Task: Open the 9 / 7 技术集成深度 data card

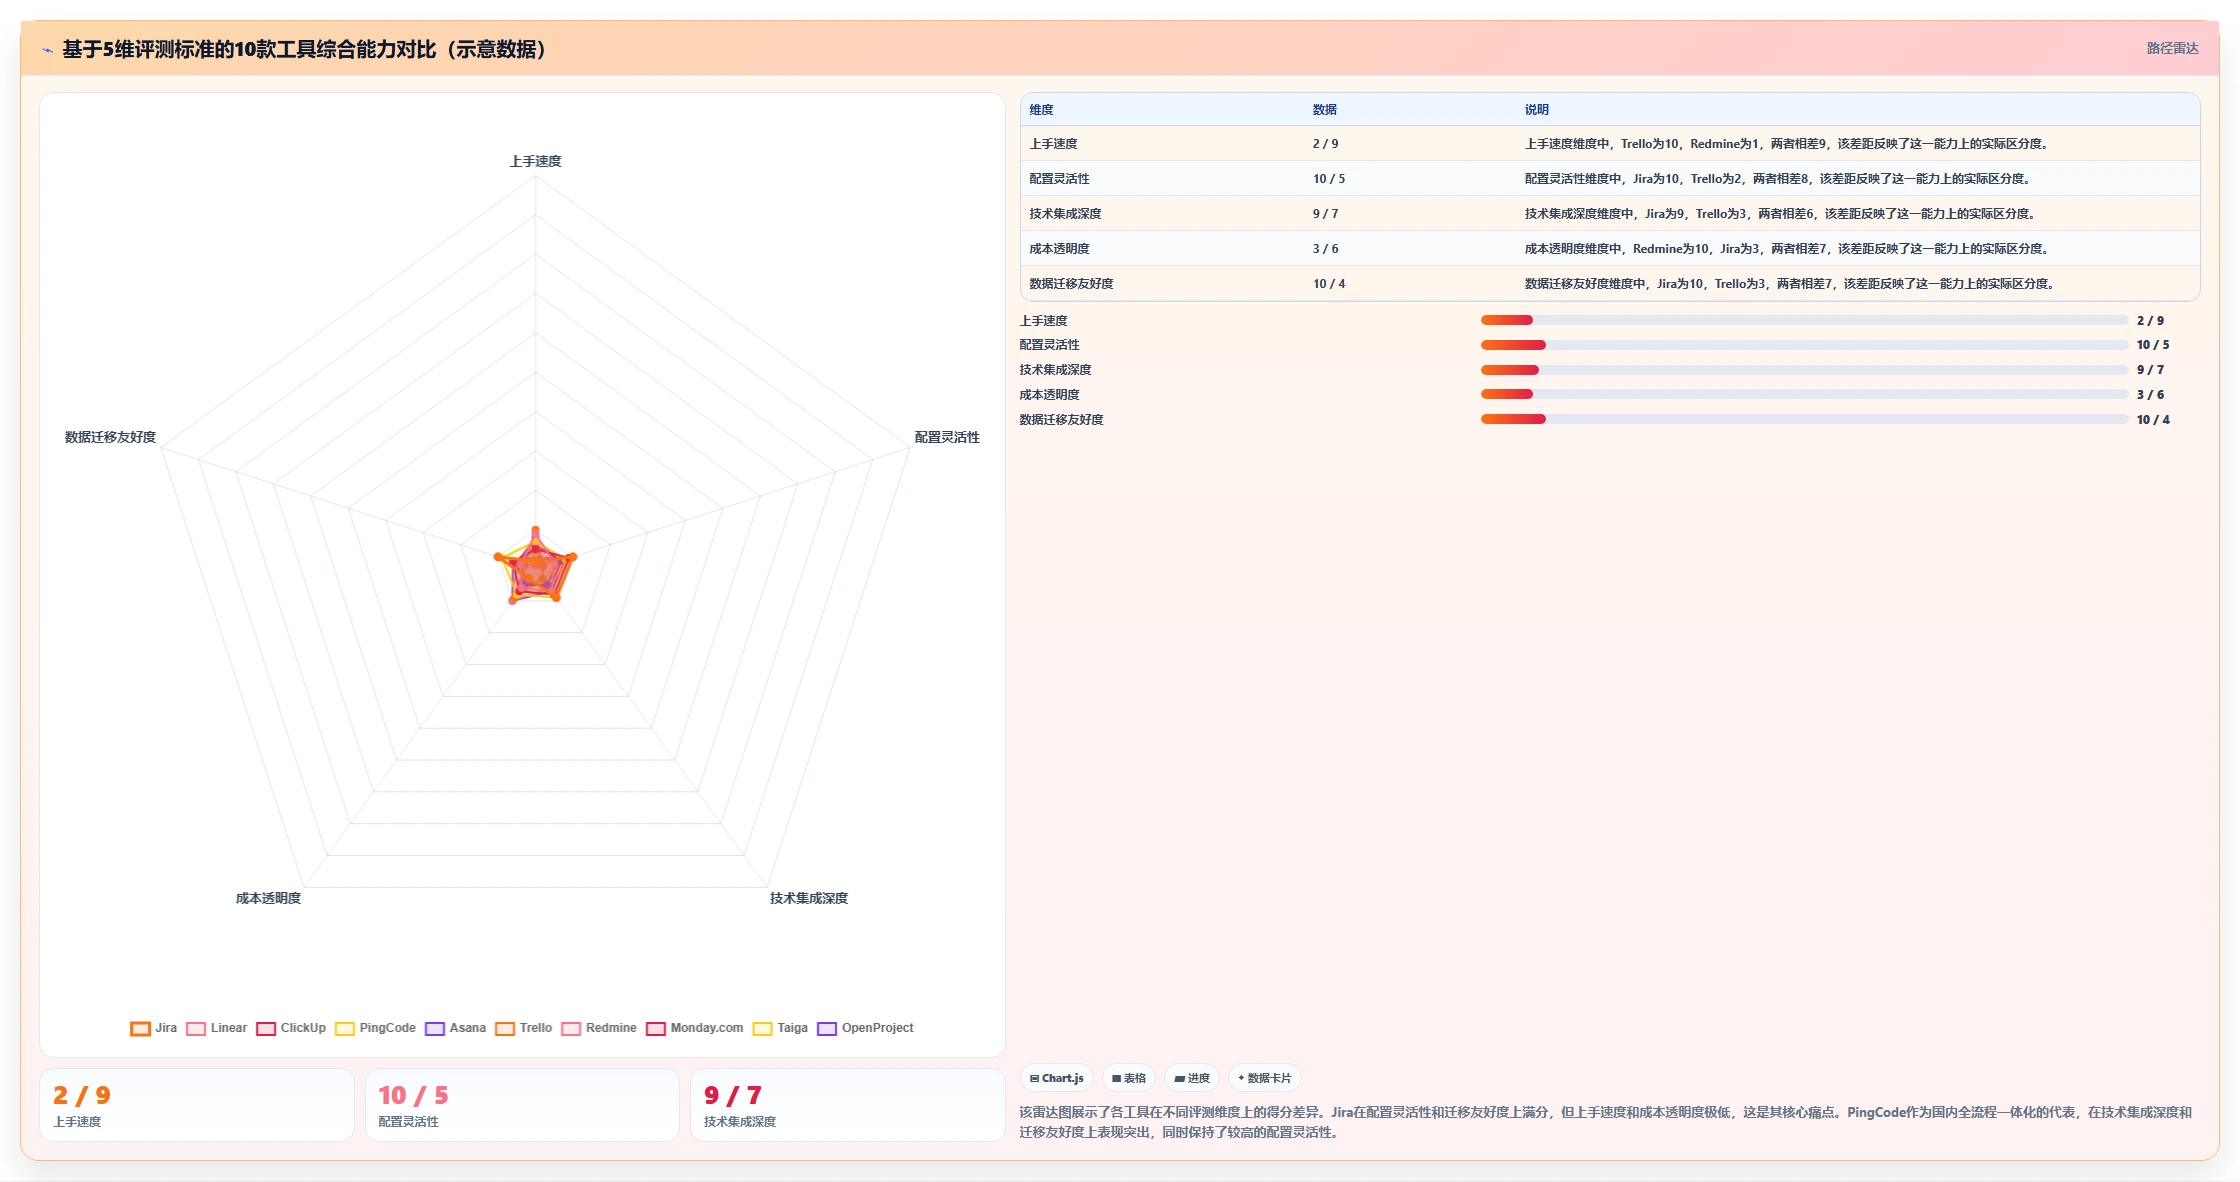Action: tap(848, 1105)
